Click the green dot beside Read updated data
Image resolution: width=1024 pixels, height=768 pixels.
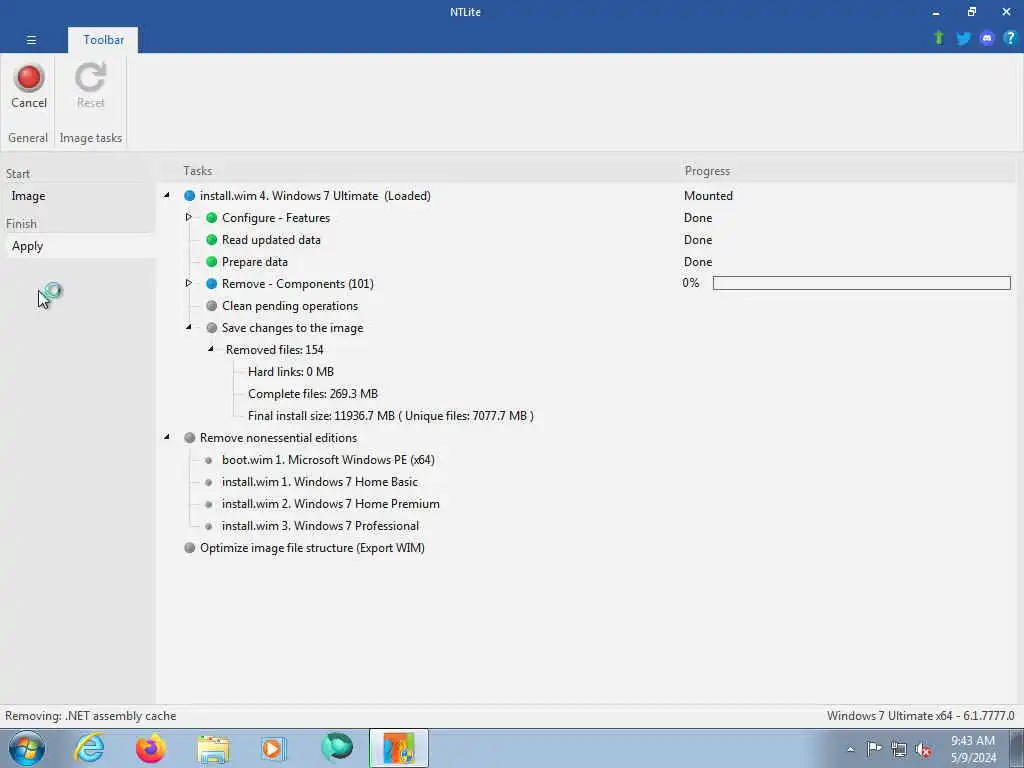click(212, 240)
